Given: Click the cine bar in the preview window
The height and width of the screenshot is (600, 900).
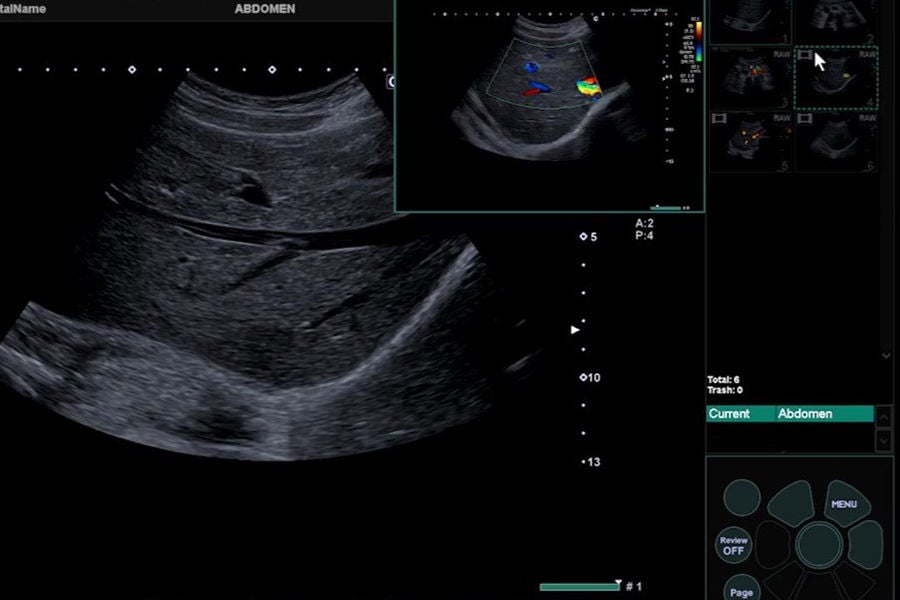Looking at the screenshot, I should 666,207.
